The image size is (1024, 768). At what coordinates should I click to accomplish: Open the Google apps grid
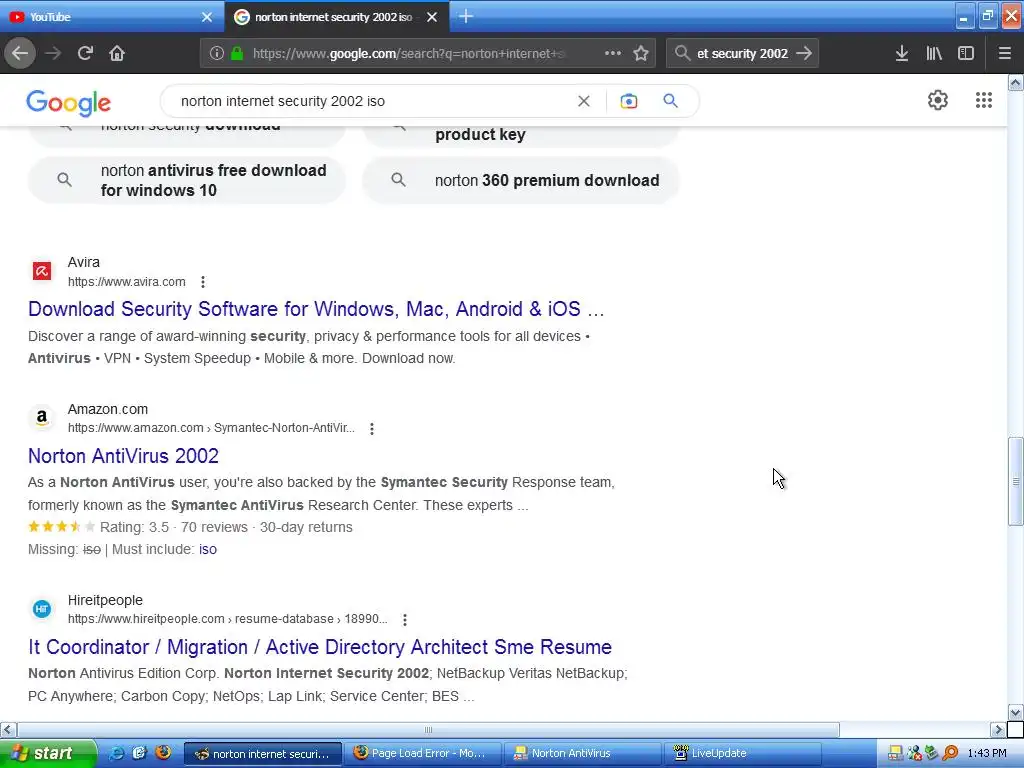tap(984, 100)
